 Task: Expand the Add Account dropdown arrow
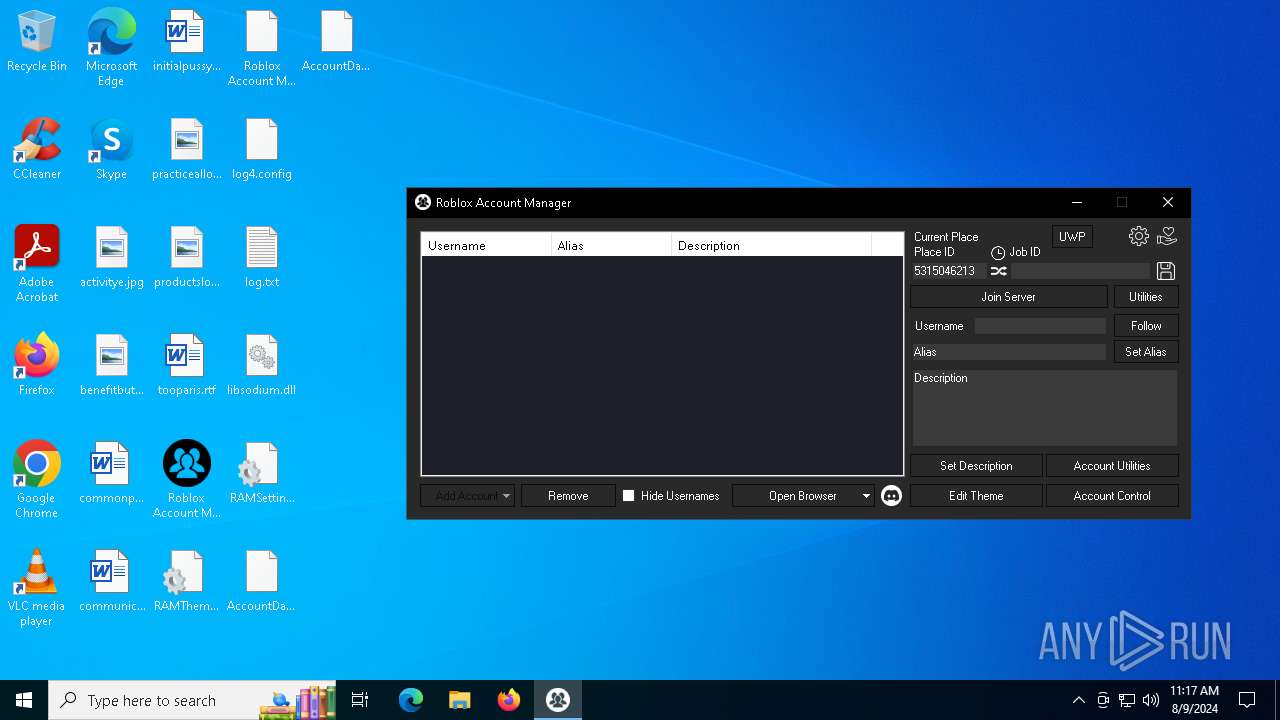[x=506, y=496]
